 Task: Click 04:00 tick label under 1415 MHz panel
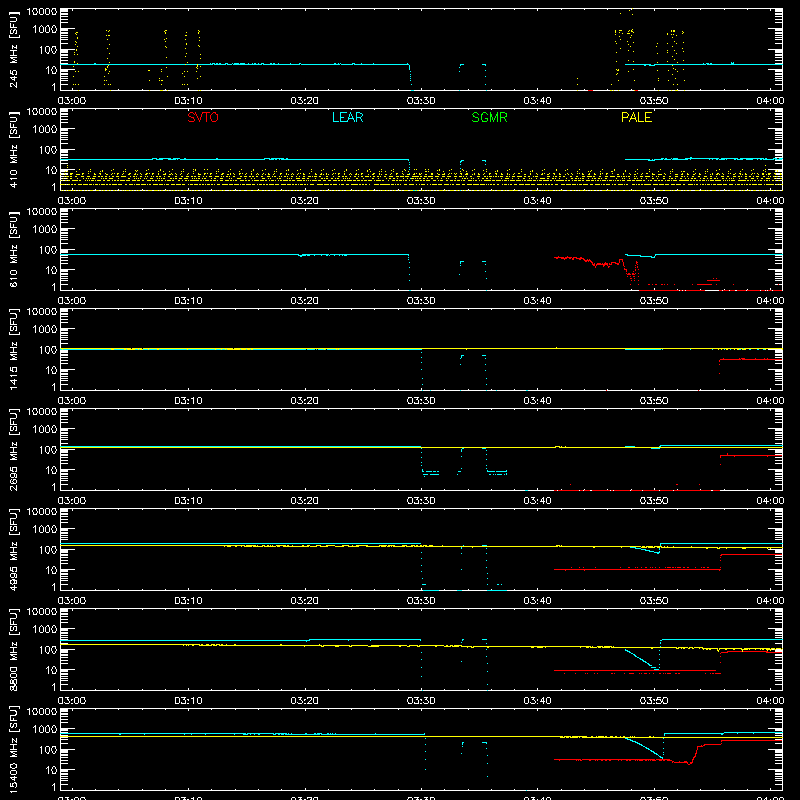770,401
